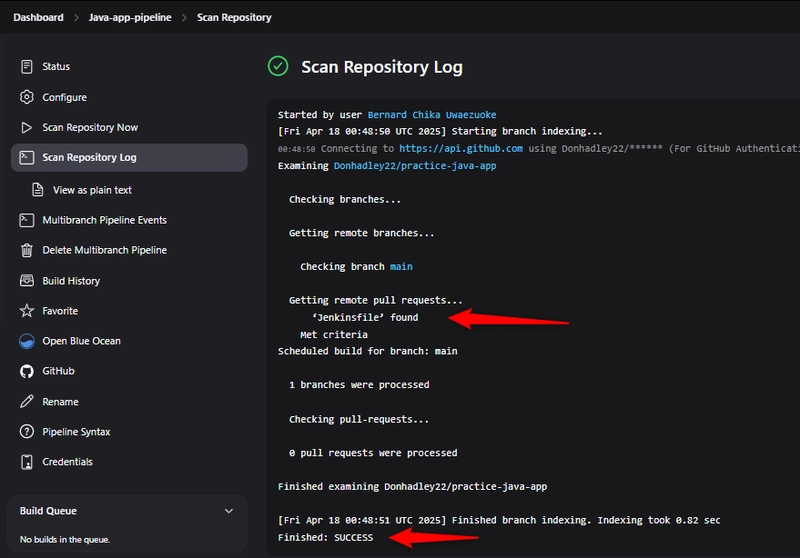The height and width of the screenshot is (558, 800).
Task: Click the 1 branches were processed line
Action: pos(359,385)
